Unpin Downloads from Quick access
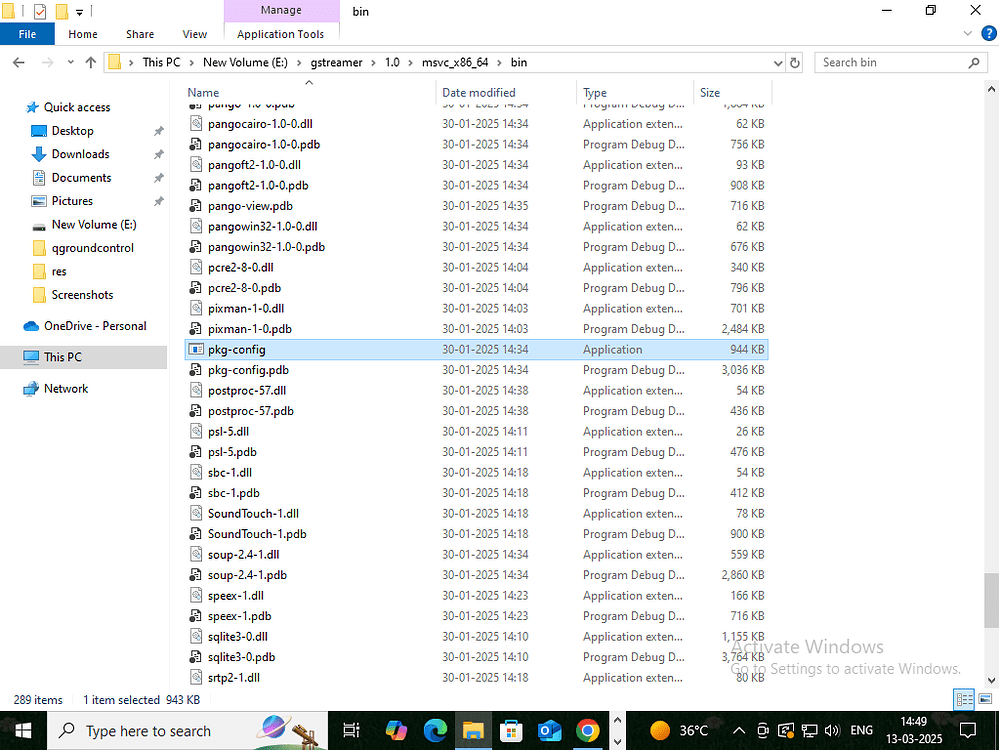 [x=158, y=154]
